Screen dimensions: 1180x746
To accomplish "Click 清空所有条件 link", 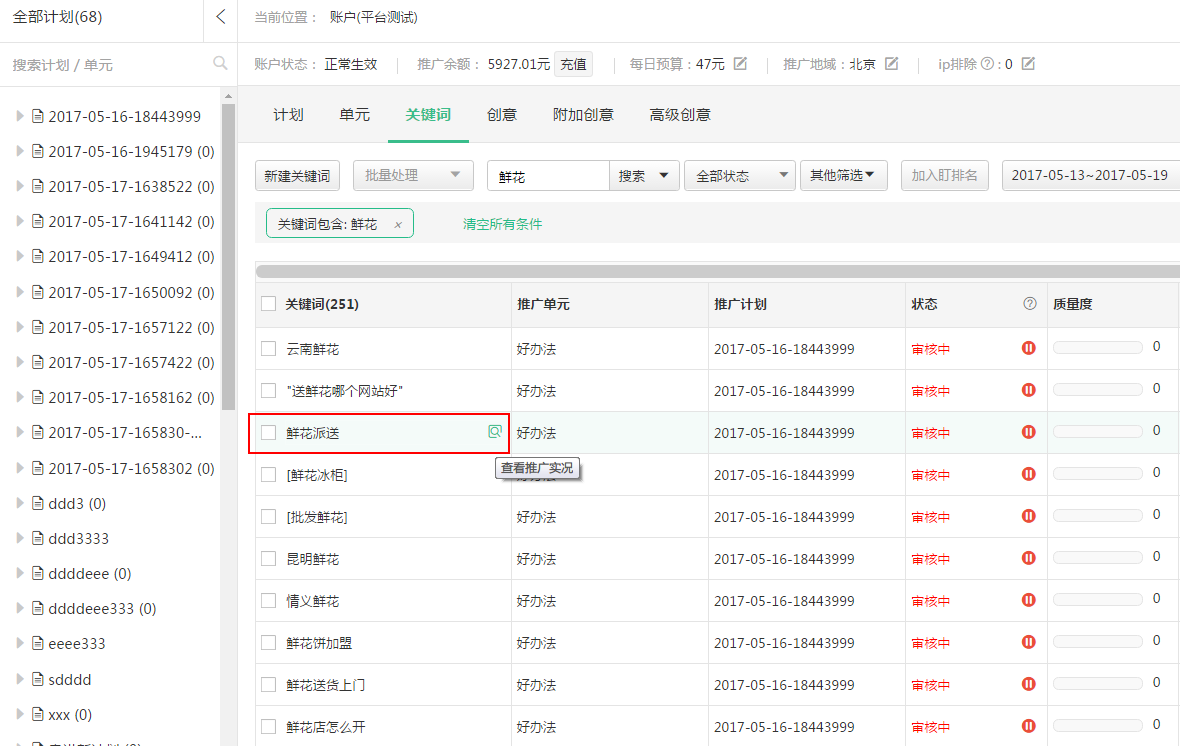I will click(x=502, y=224).
